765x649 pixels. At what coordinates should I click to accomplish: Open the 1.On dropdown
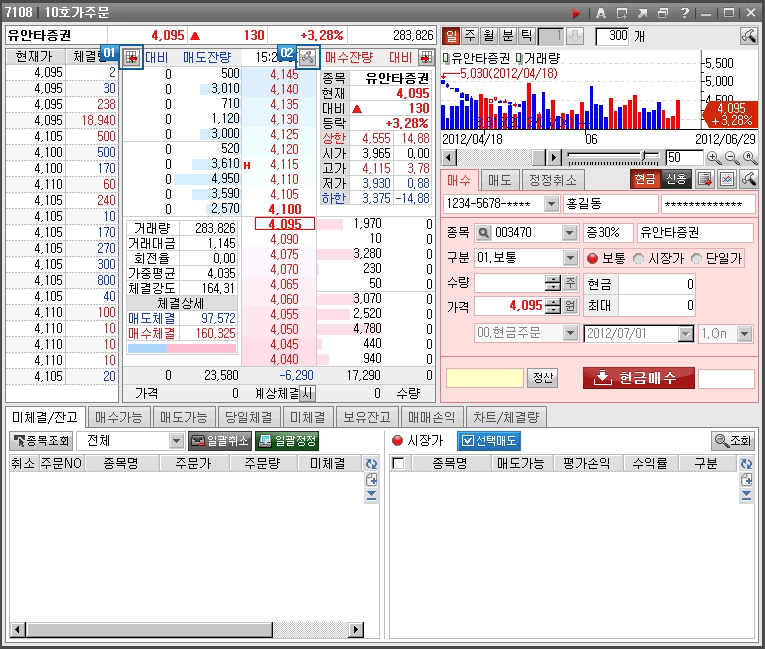[x=744, y=334]
